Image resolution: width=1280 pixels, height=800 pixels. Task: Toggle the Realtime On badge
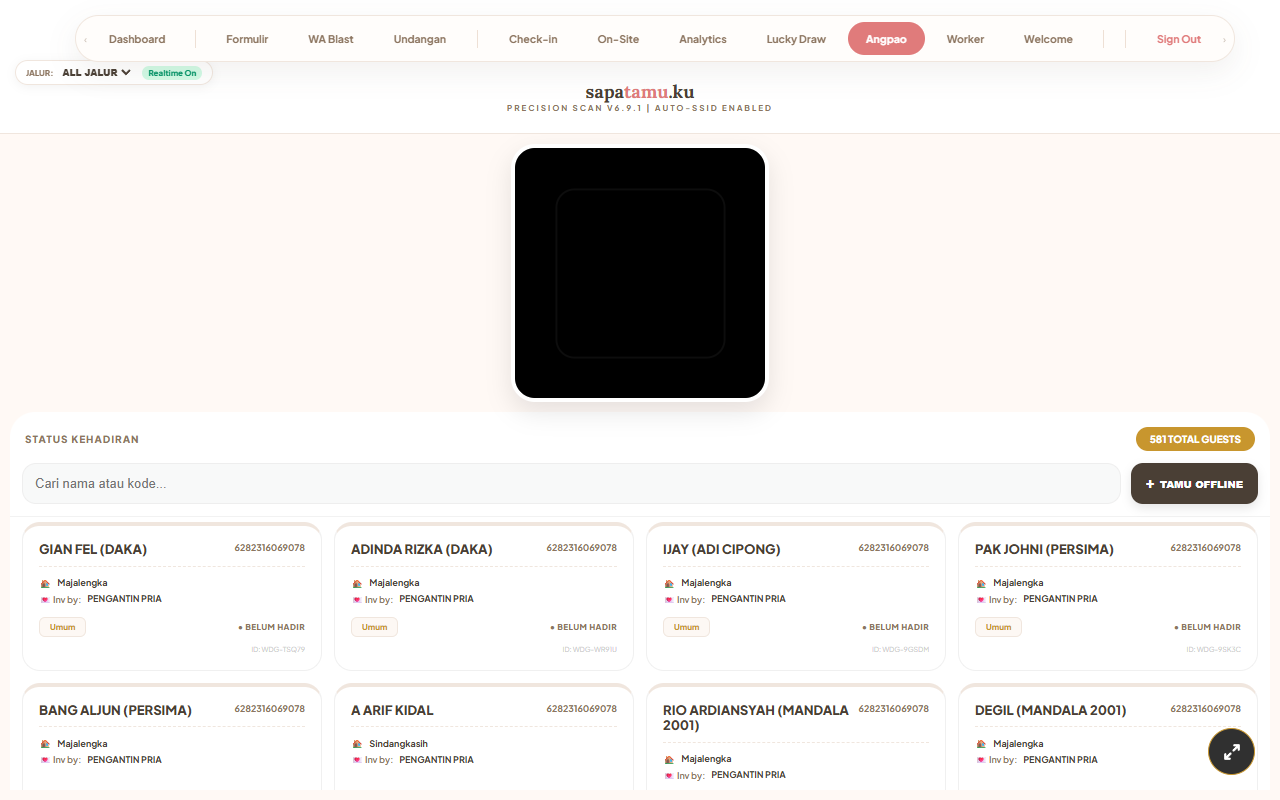[x=172, y=73]
